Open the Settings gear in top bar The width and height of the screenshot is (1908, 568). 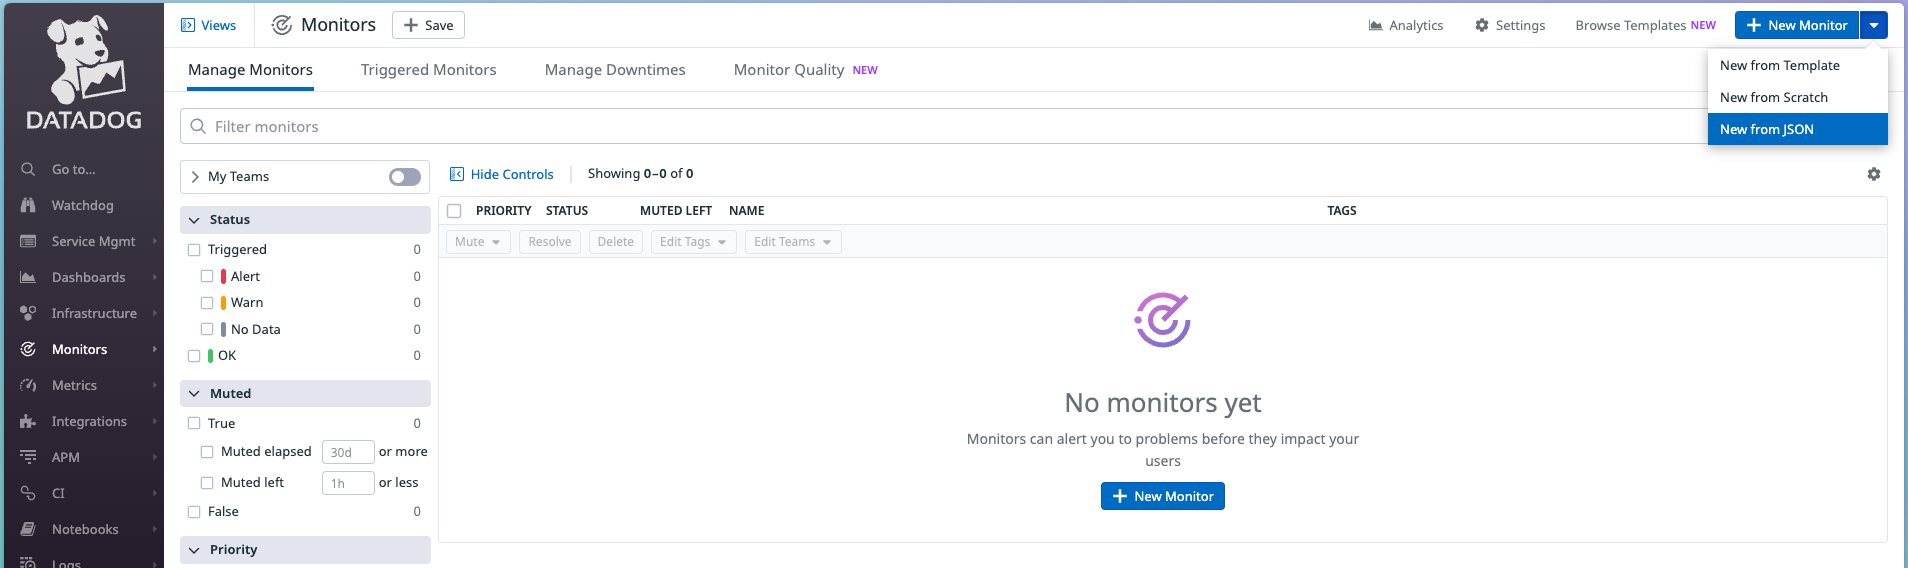[x=1481, y=25]
